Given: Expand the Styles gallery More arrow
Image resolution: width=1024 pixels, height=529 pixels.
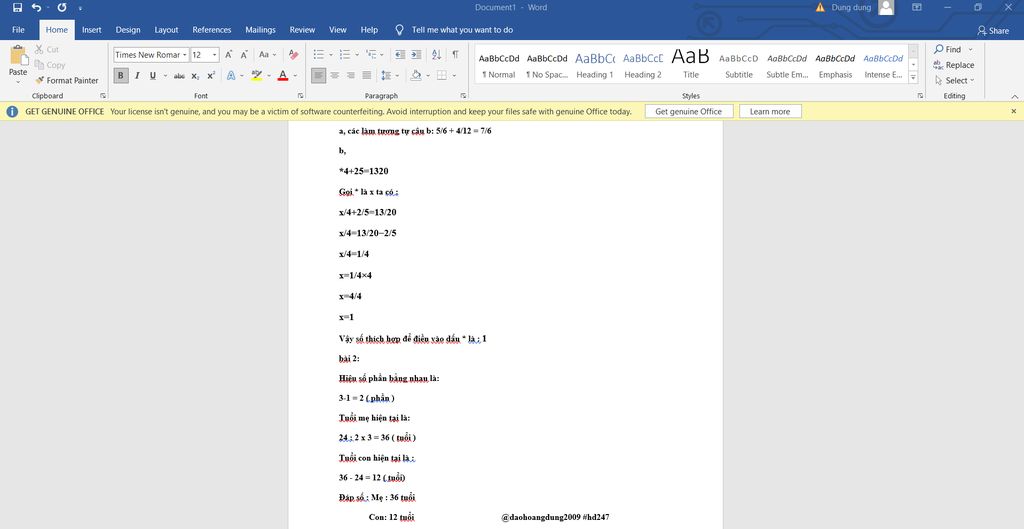Looking at the screenshot, I should pos(914,78).
